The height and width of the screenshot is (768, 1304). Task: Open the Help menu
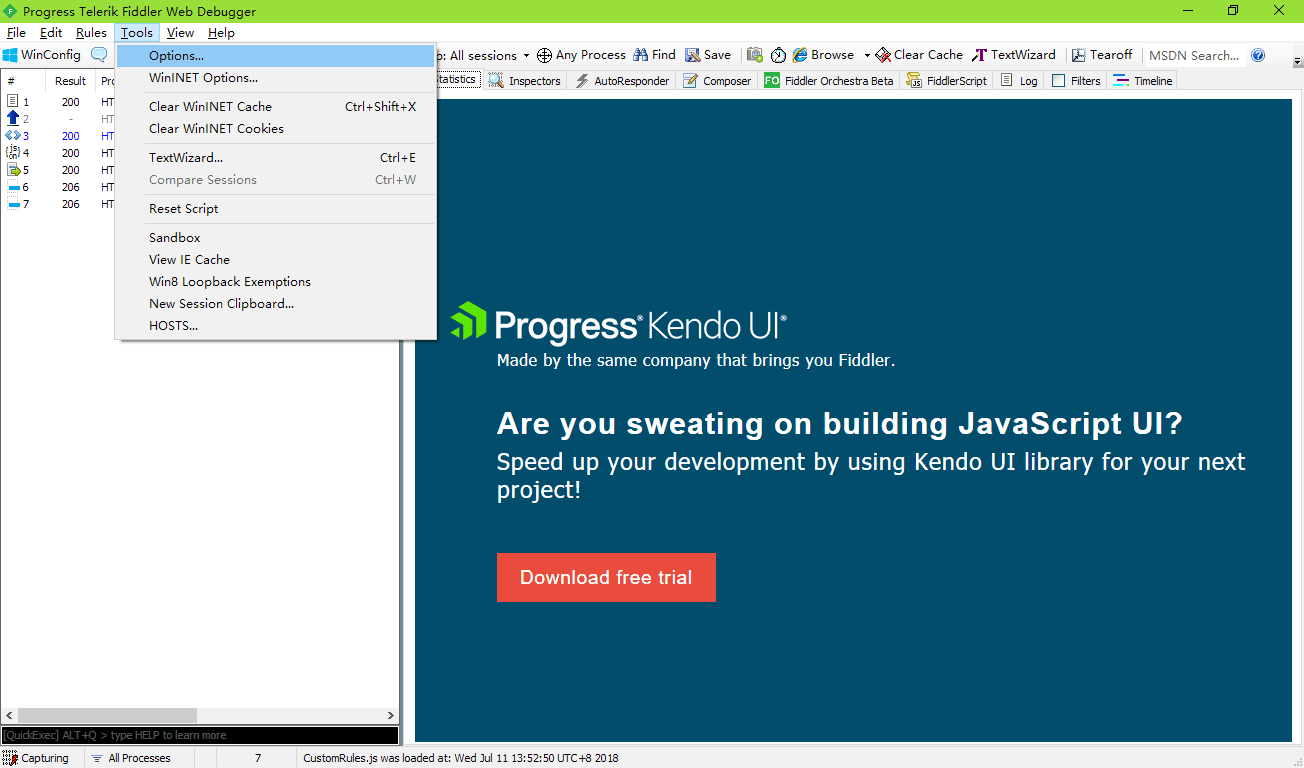(x=221, y=33)
